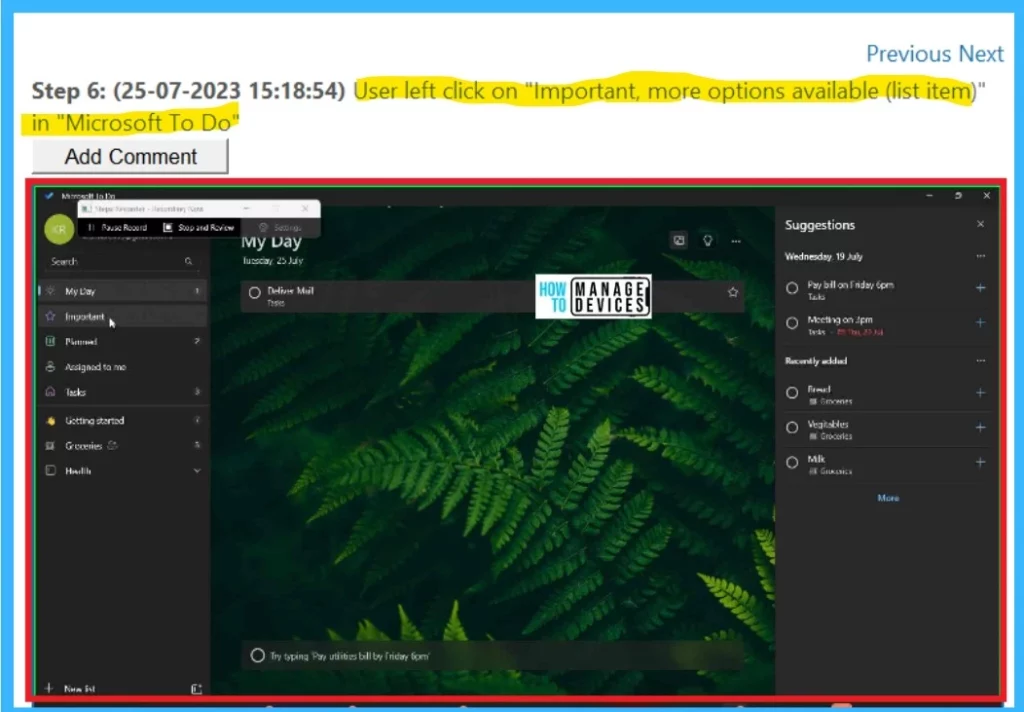Click the person icon beside Assigned to me
Screen dimensions: 1024x712
click(x=50, y=366)
